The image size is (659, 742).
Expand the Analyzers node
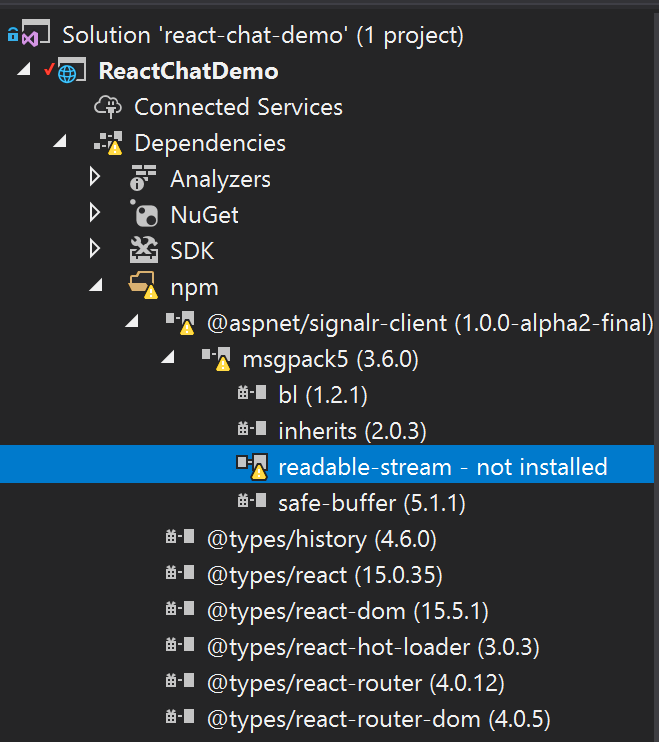[95, 177]
